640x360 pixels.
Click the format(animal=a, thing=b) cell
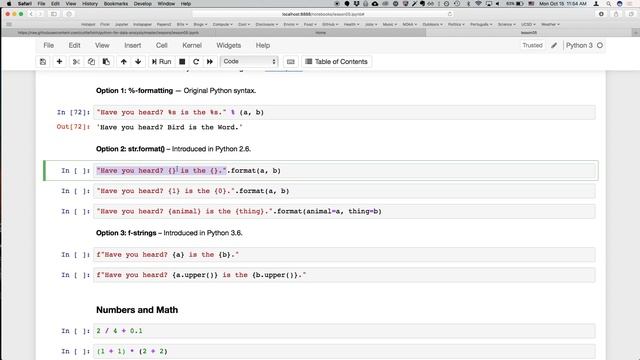point(344,211)
